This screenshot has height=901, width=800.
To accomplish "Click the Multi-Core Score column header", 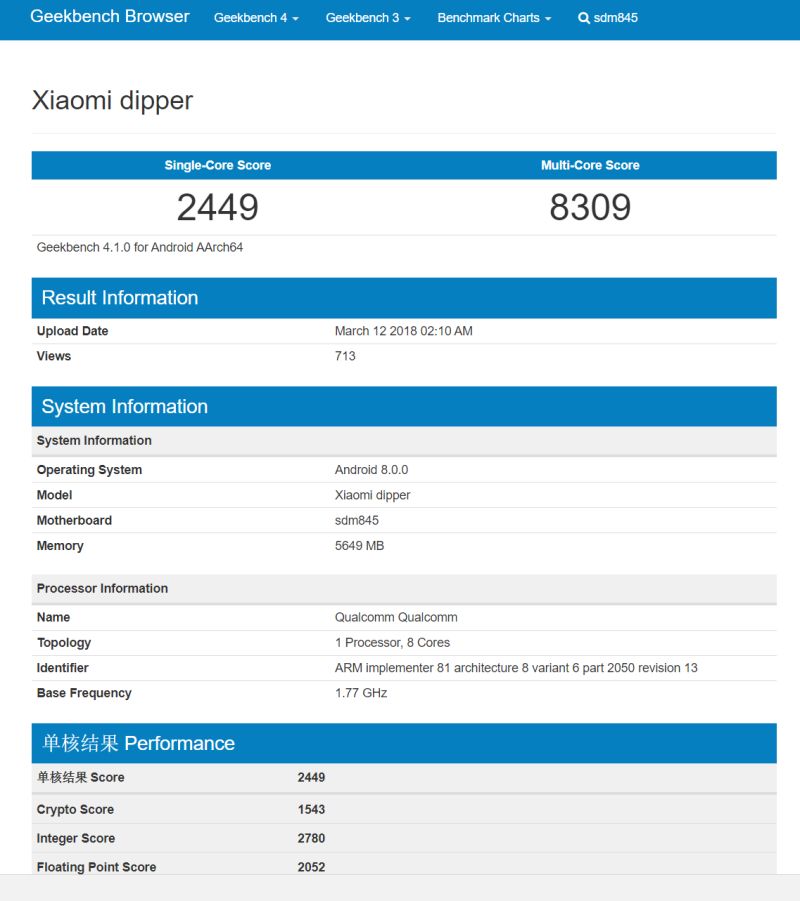I will click(590, 165).
